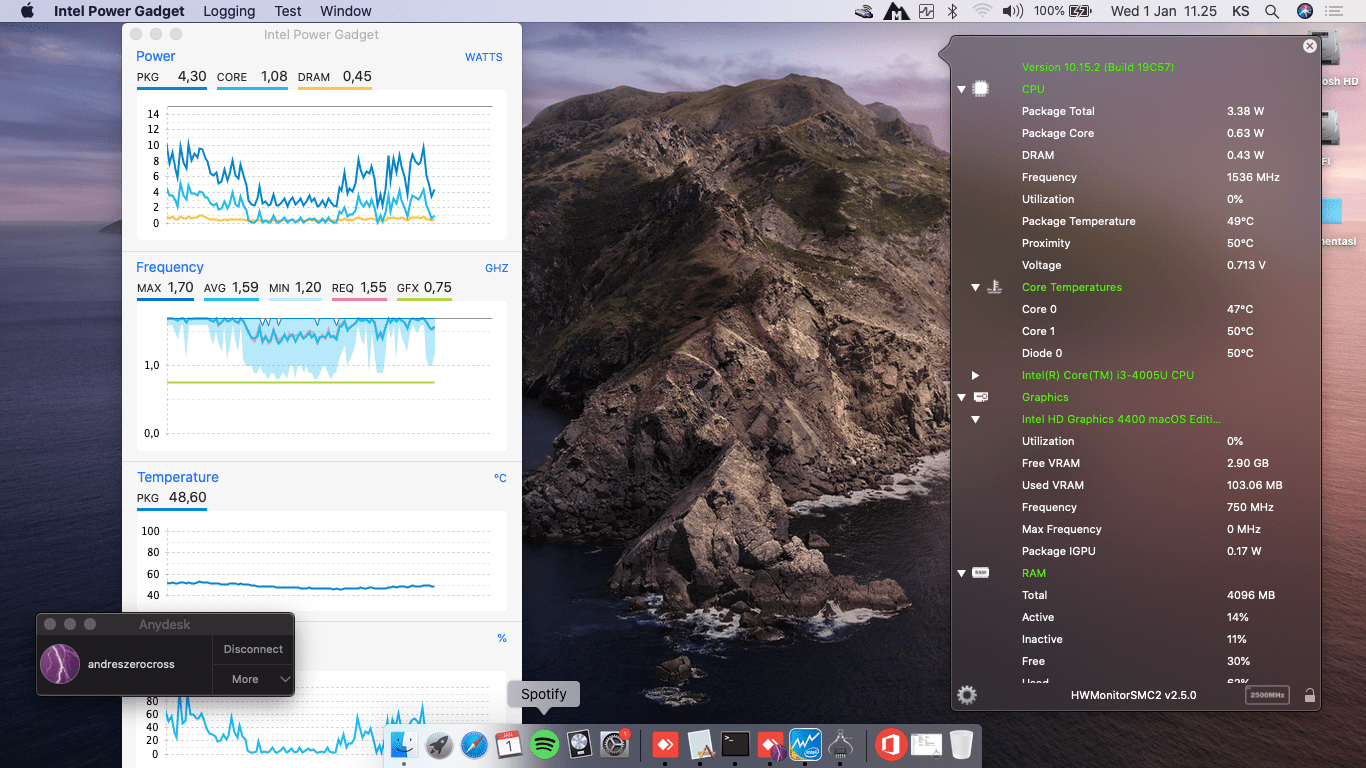Screen dimensions: 1366x768
Task: Open Safari compass icon in Dock
Action: tap(474, 744)
